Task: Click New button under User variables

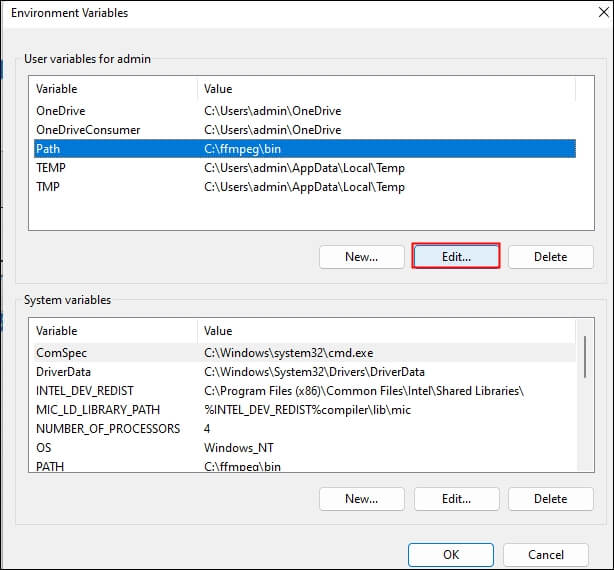Action: (x=361, y=256)
